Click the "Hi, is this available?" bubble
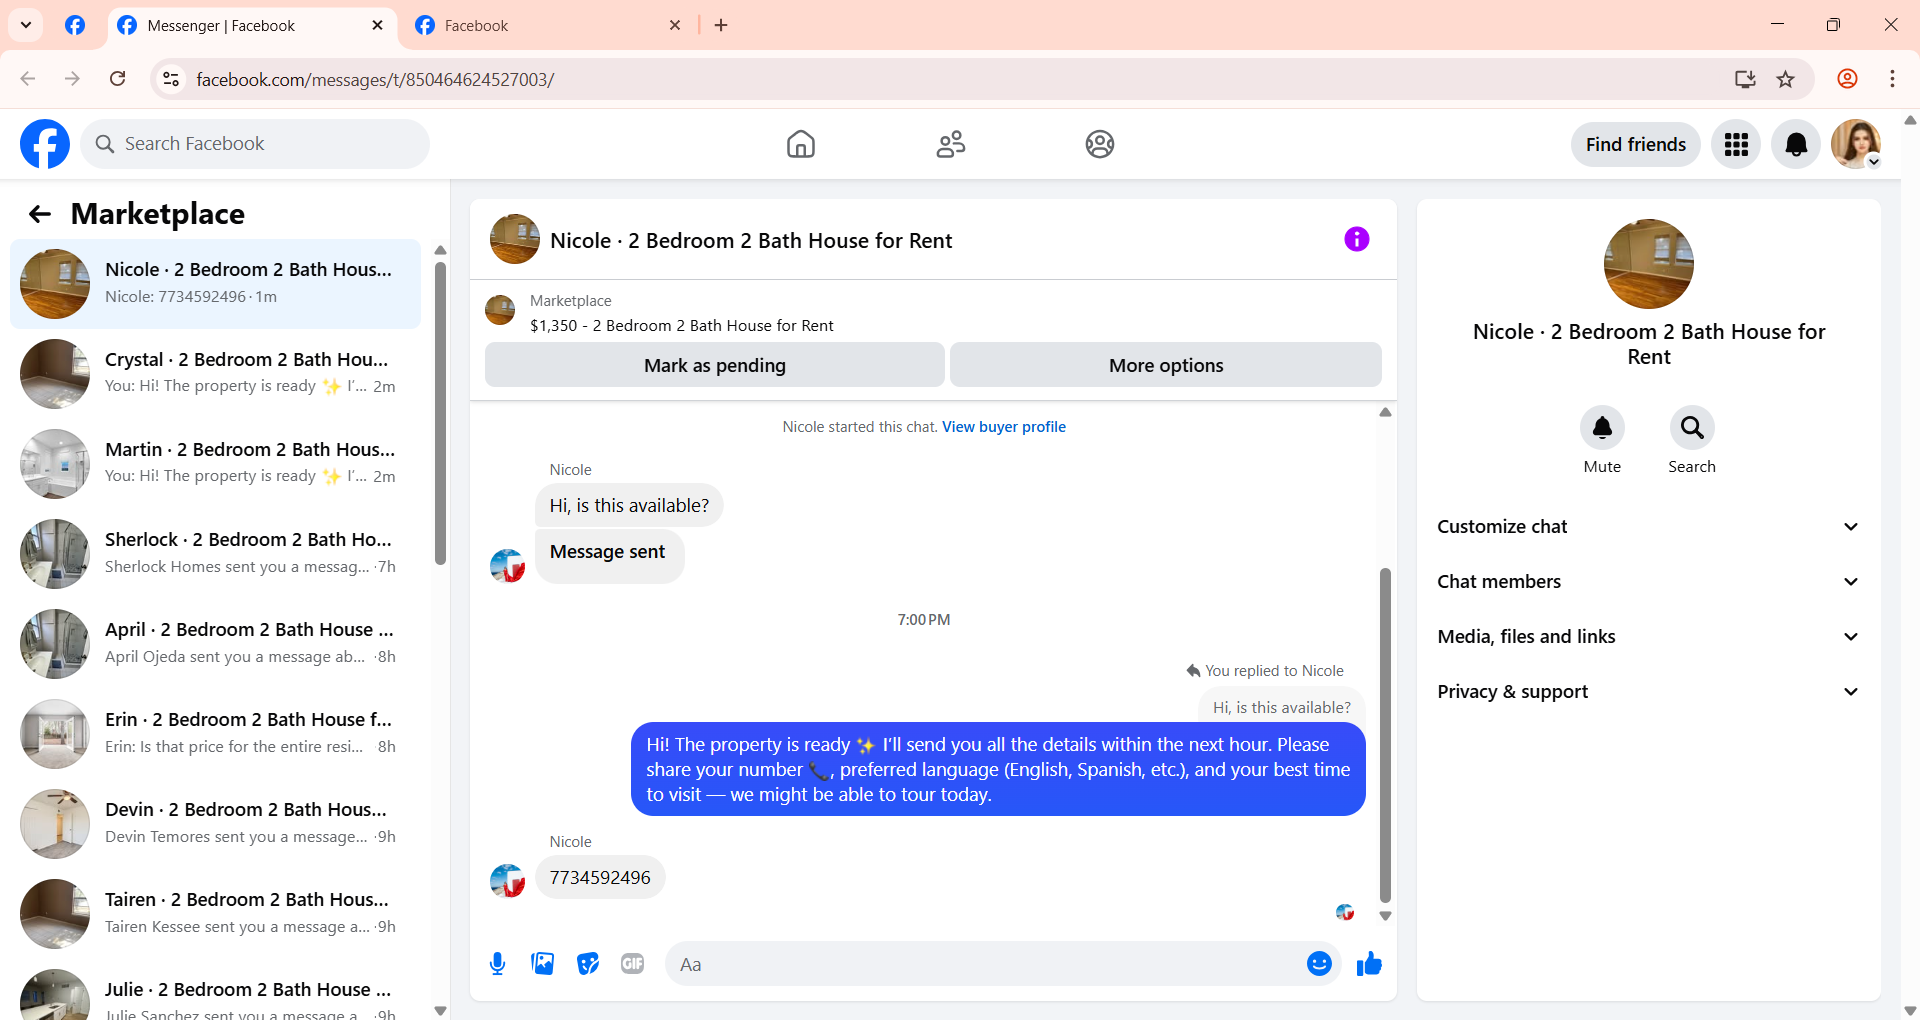 [x=629, y=506]
